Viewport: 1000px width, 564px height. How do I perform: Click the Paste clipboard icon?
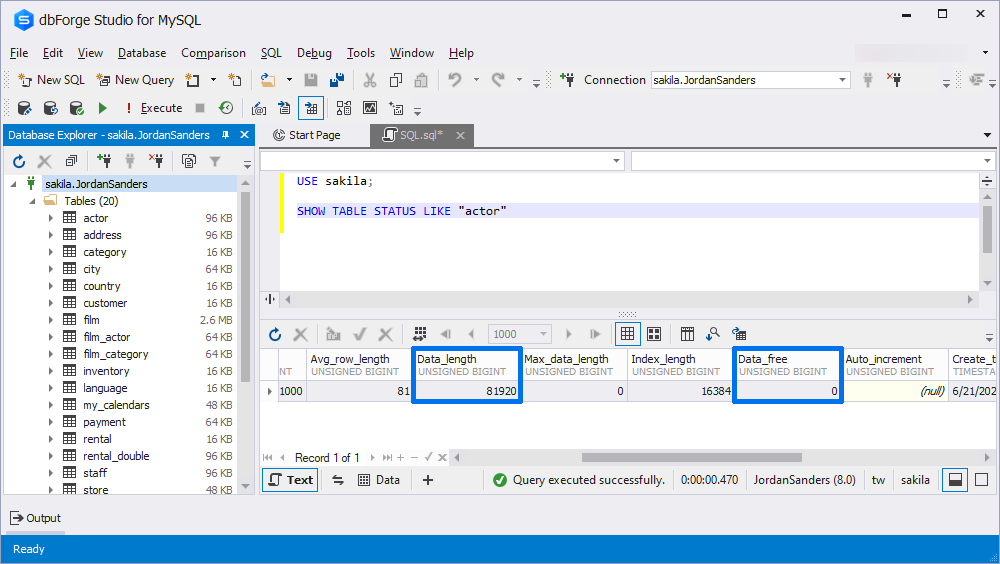[421, 80]
